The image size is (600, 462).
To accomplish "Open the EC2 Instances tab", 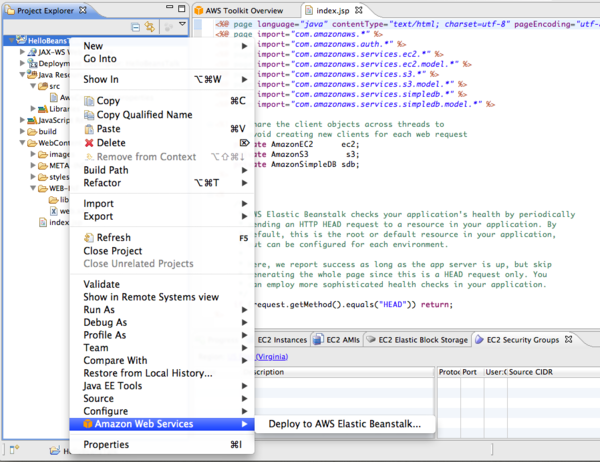I will (282, 340).
